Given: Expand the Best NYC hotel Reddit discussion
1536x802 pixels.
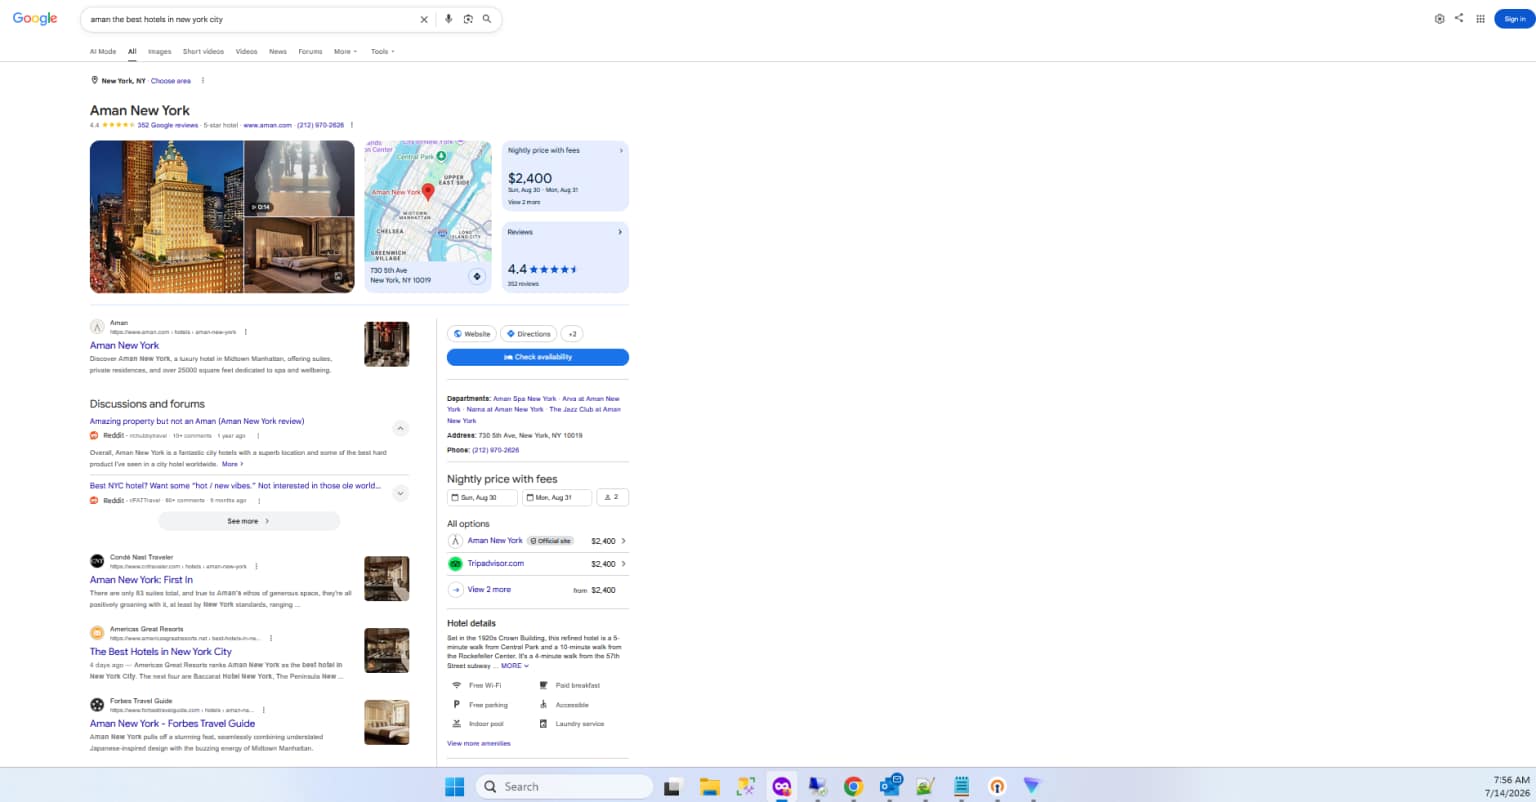Looking at the screenshot, I should coord(400,493).
